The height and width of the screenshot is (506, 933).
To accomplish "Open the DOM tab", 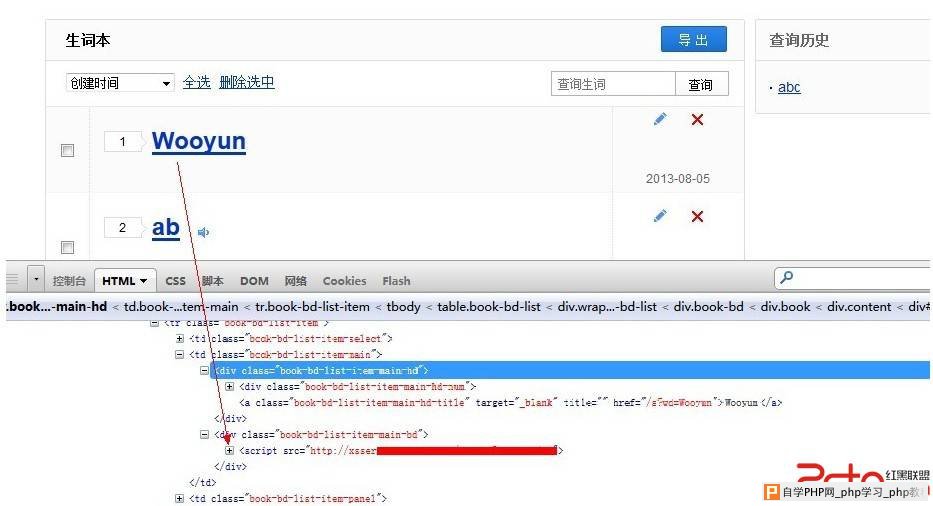I will [x=254, y=281].
